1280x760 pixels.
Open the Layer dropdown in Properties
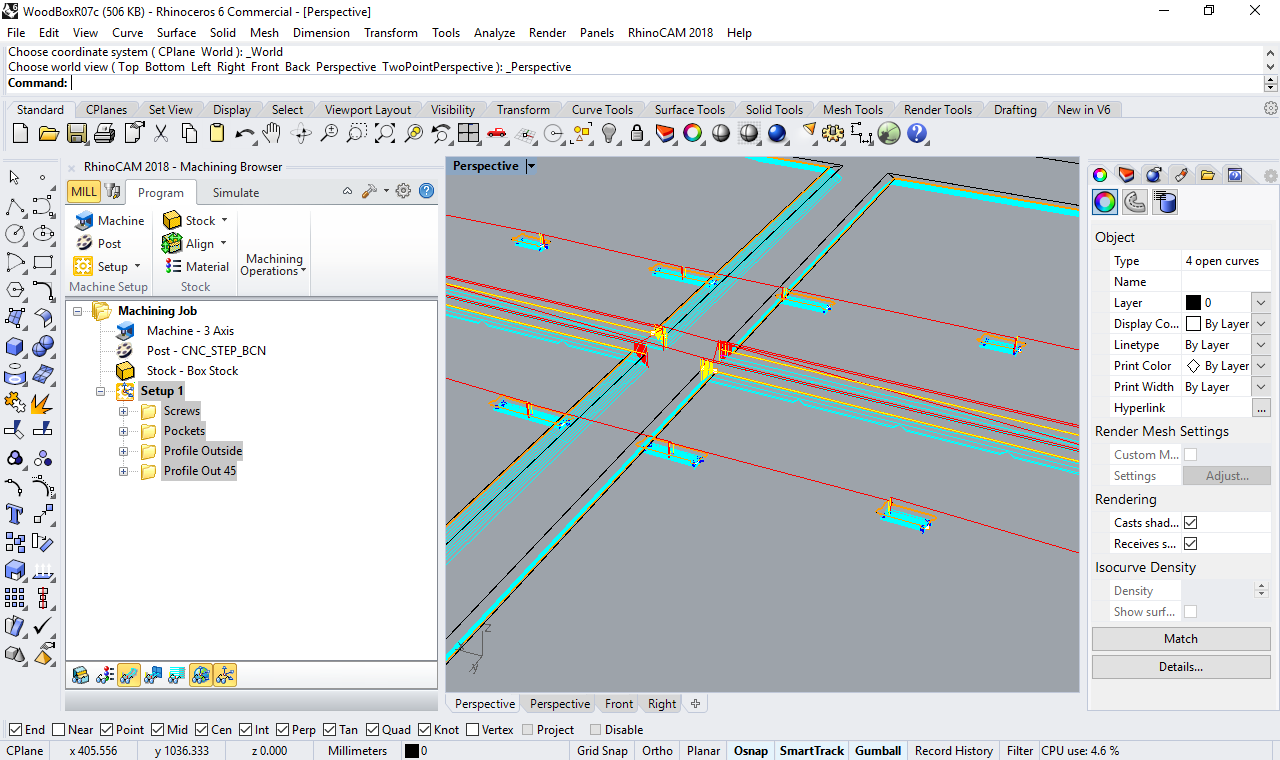pyautogui.click(x=1260, y=303)
